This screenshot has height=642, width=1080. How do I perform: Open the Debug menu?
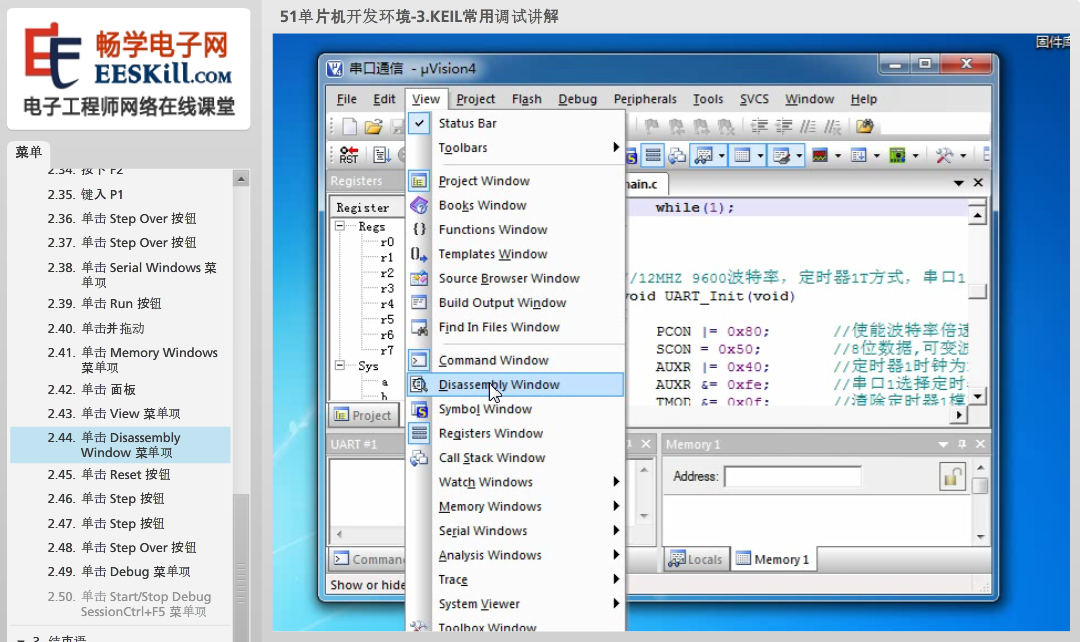(x=577, y=99)
